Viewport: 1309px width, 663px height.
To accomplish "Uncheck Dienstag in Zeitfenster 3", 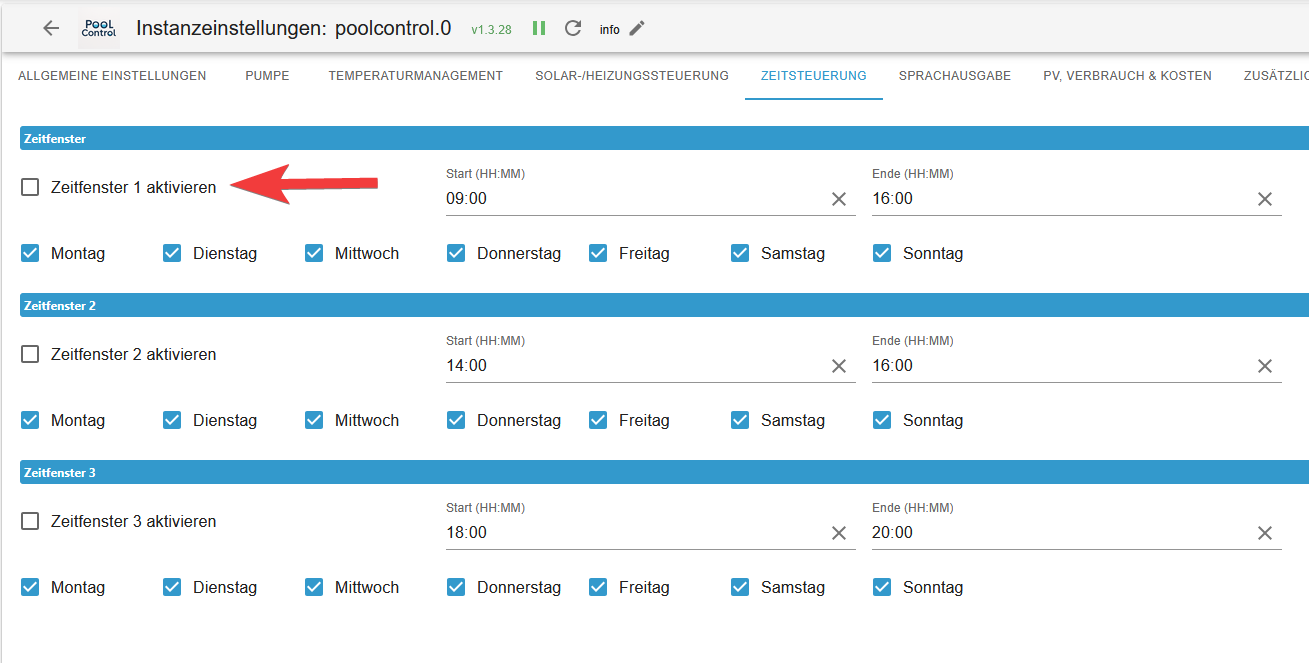I will tap(172, 587).
